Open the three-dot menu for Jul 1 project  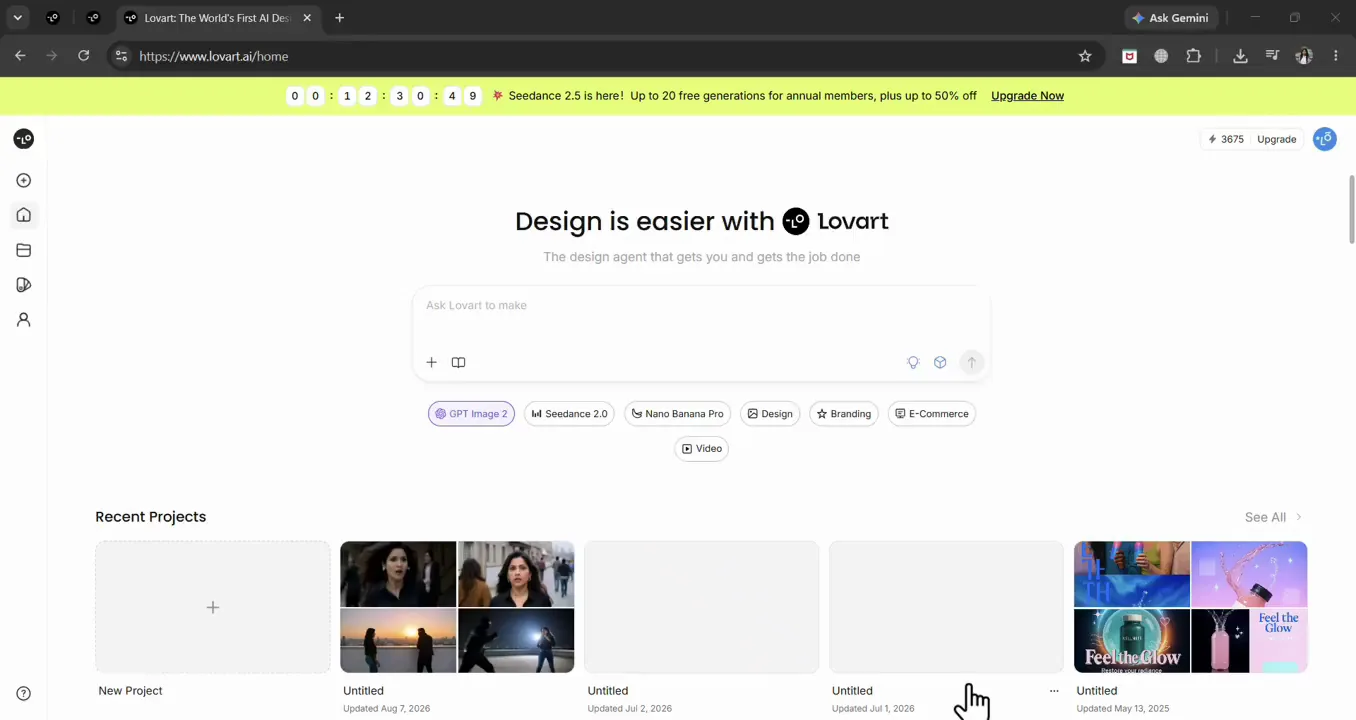pyautogui.click(x=1054, y=691)
